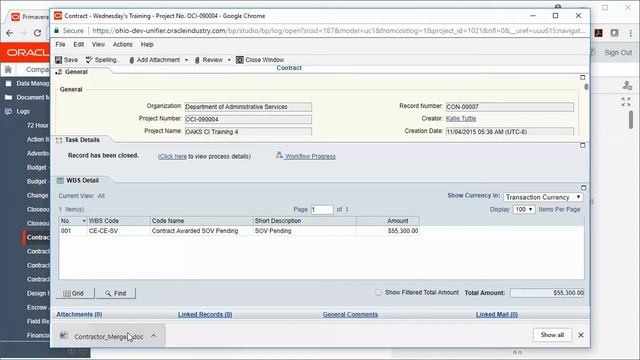Open the Actions menu
Image resolution: width=640 pixels, height=360 pixels.
point(122,44)
